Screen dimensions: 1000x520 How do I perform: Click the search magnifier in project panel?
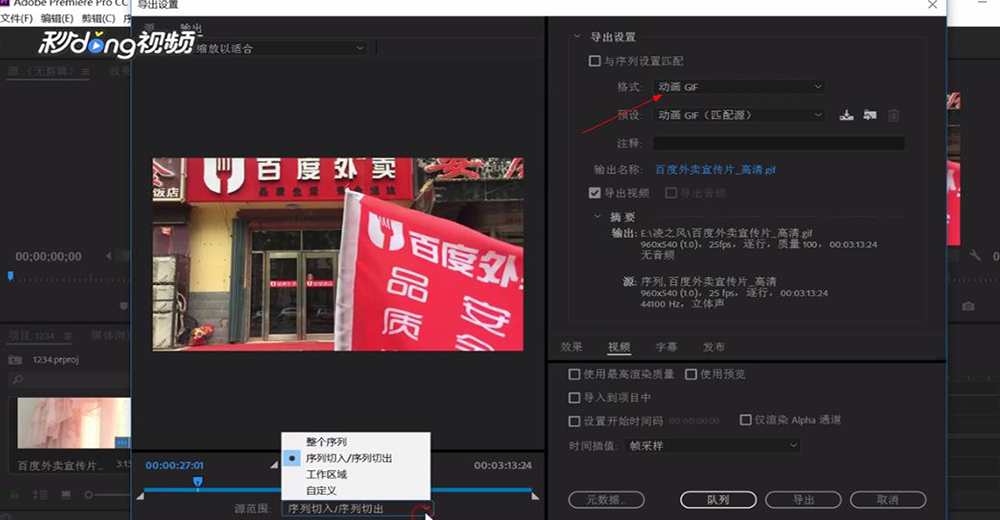17,380
